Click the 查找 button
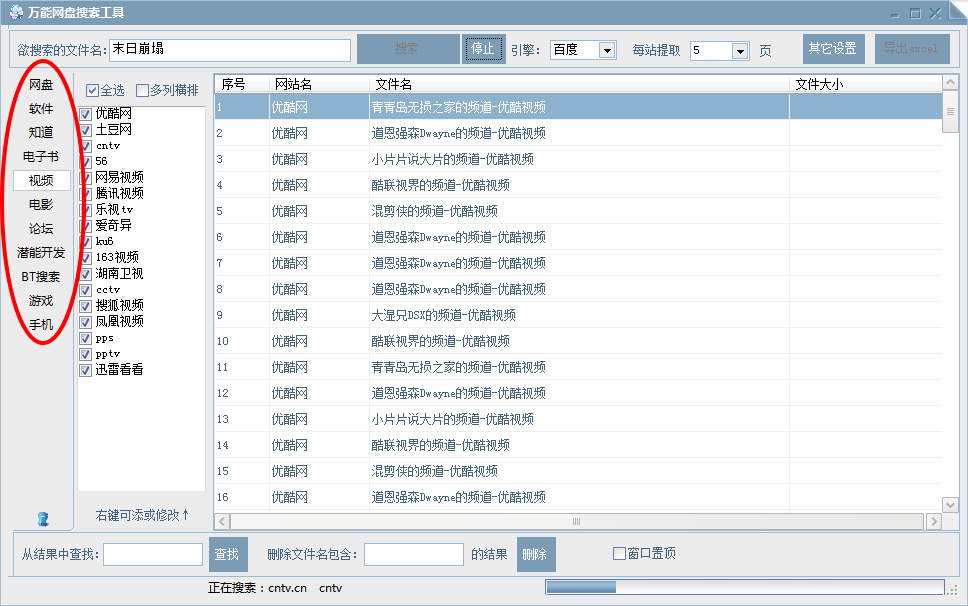Screen dimensions: 968x606 228,554
